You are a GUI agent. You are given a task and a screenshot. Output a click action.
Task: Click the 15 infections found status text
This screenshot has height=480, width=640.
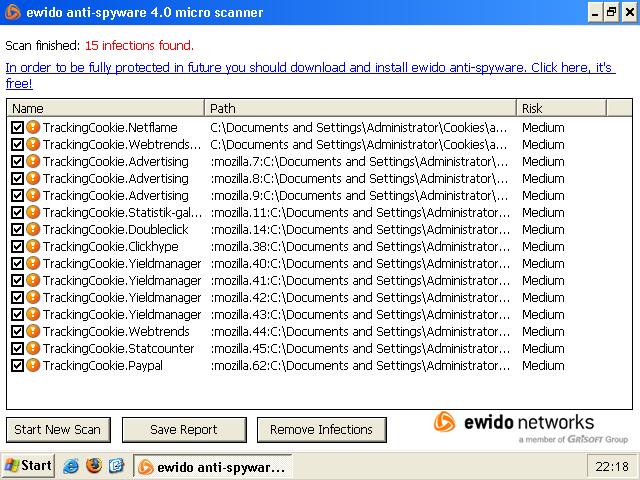point(139,45)
